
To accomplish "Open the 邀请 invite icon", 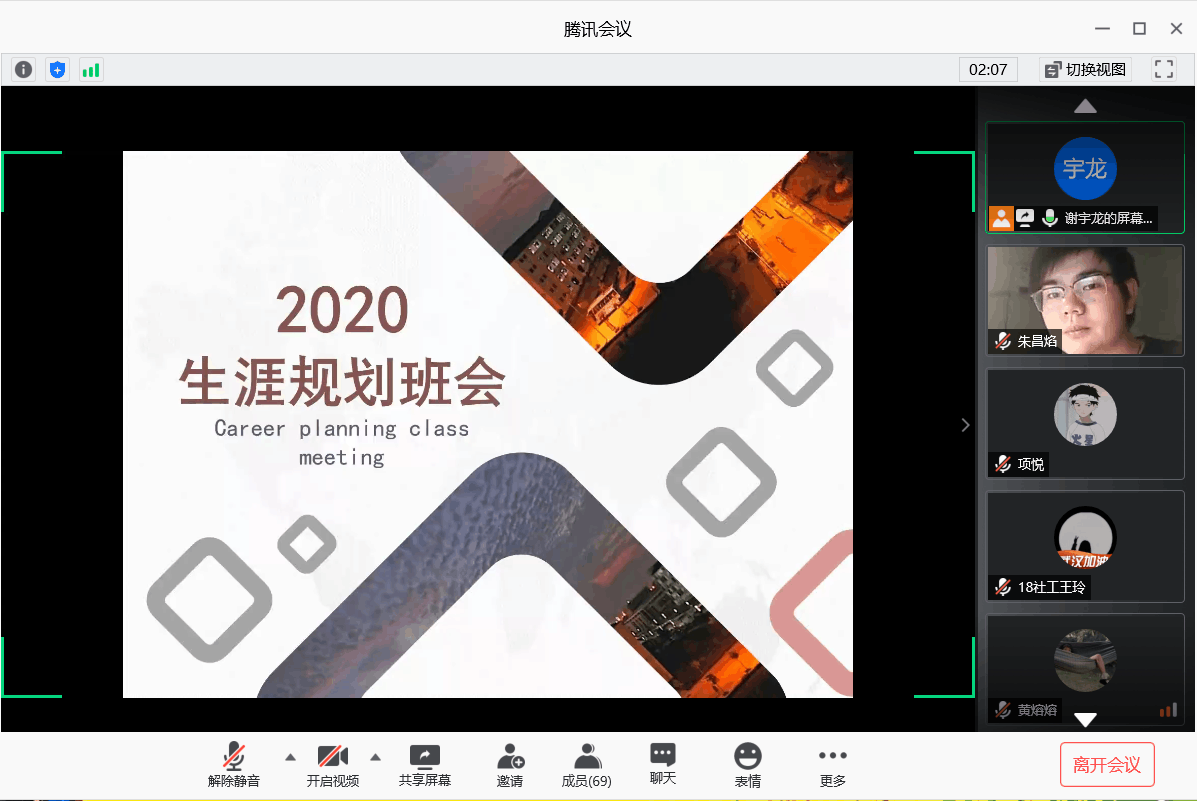I will tap(510, 765).
